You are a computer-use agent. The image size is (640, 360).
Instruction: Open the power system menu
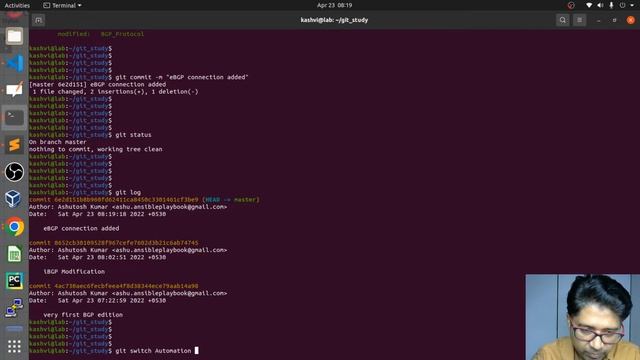pyautogui.click(x=622, y=5)
